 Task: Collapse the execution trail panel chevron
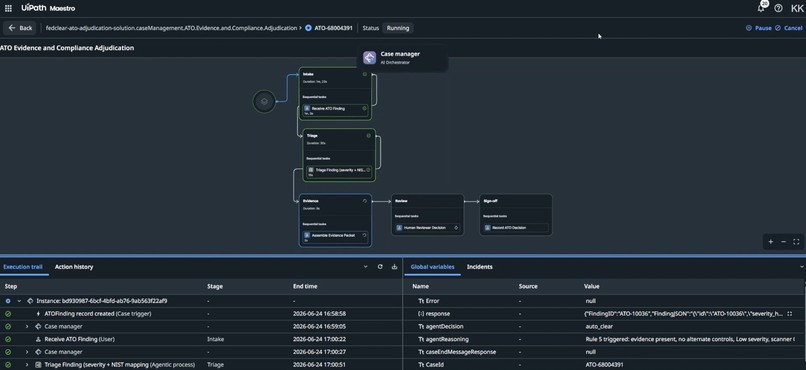pyautogui.click(x=365, y=267)
